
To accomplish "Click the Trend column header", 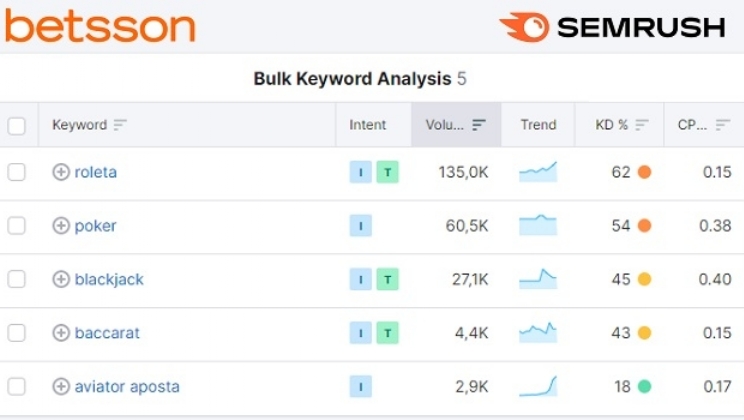I will click(538, 125).
